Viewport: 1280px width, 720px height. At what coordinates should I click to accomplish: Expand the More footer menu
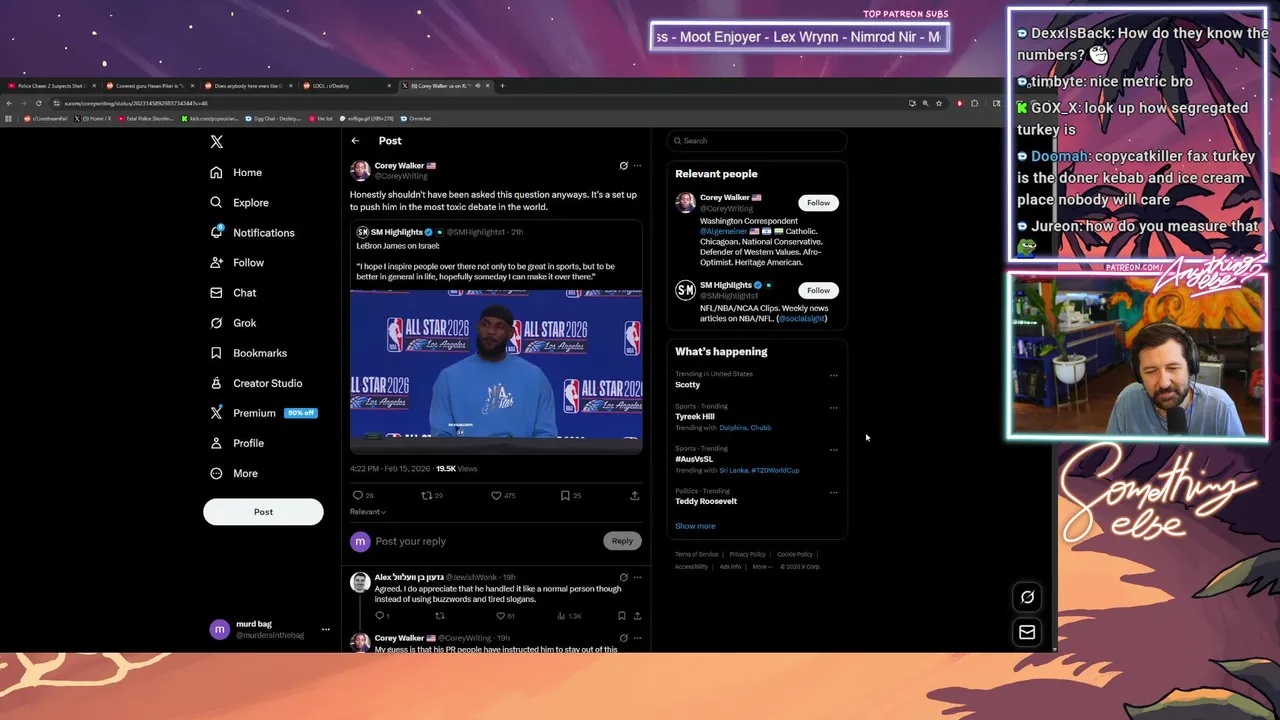[762, 567]
